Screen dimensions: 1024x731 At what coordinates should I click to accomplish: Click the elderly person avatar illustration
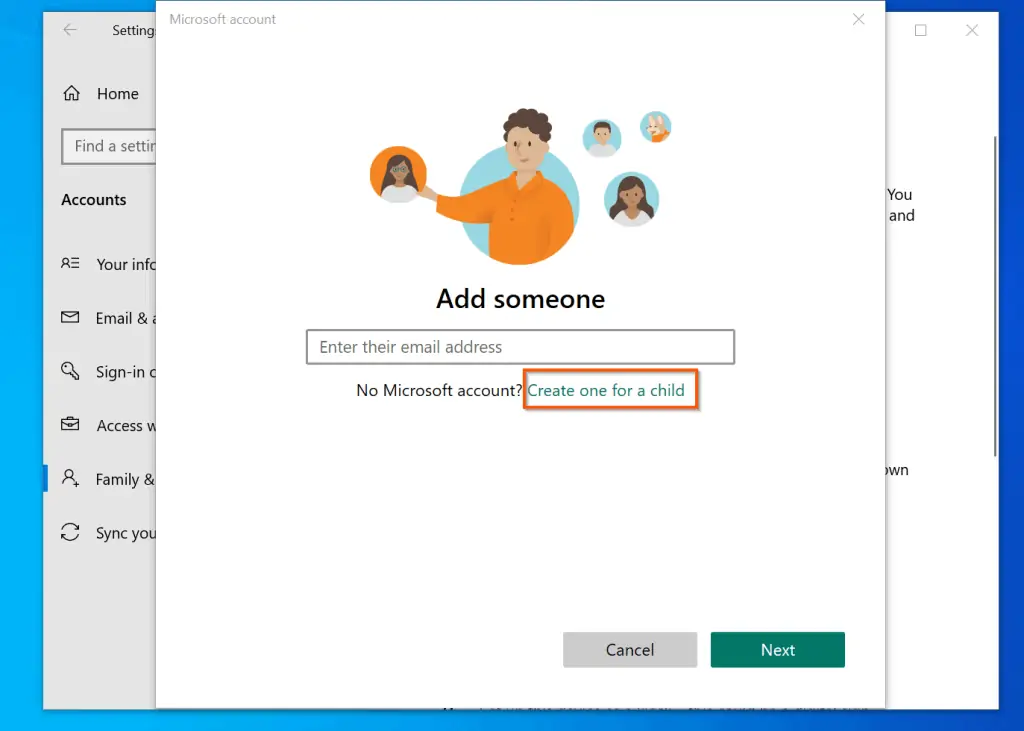click(655, 127)
